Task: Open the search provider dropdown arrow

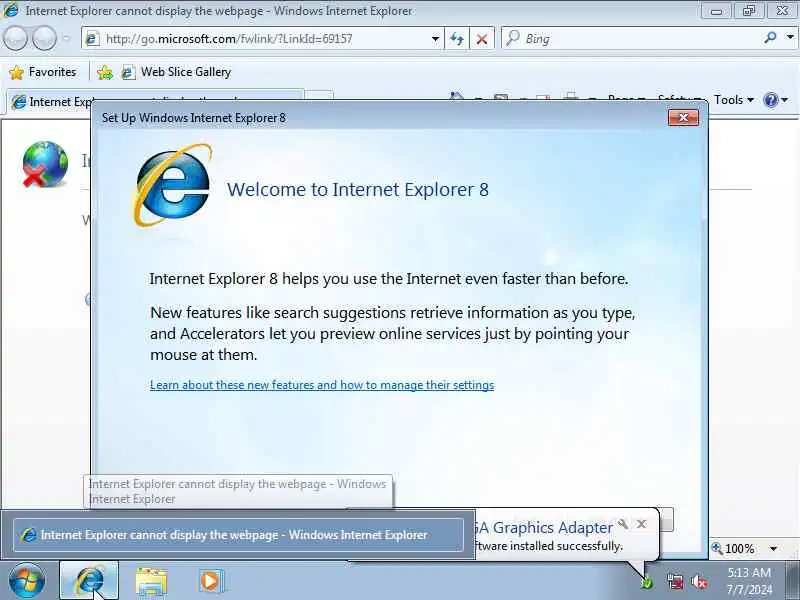Action: (790, 38)
